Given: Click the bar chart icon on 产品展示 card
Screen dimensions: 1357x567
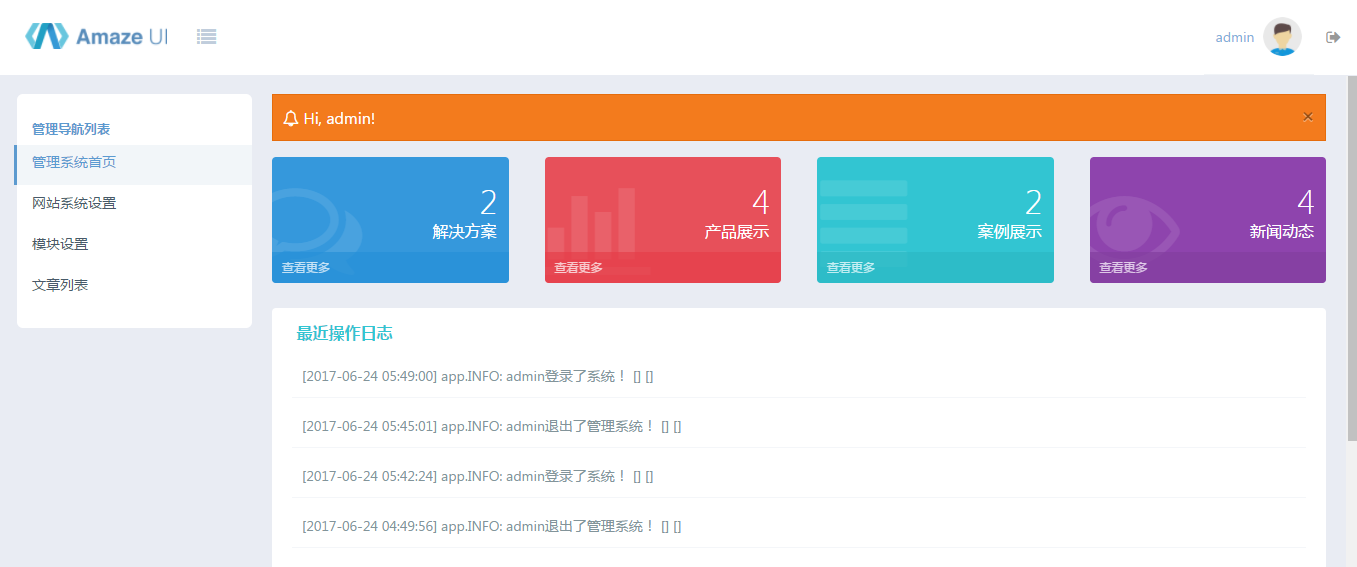Looking at the screenshot, I should coord(596,230).
